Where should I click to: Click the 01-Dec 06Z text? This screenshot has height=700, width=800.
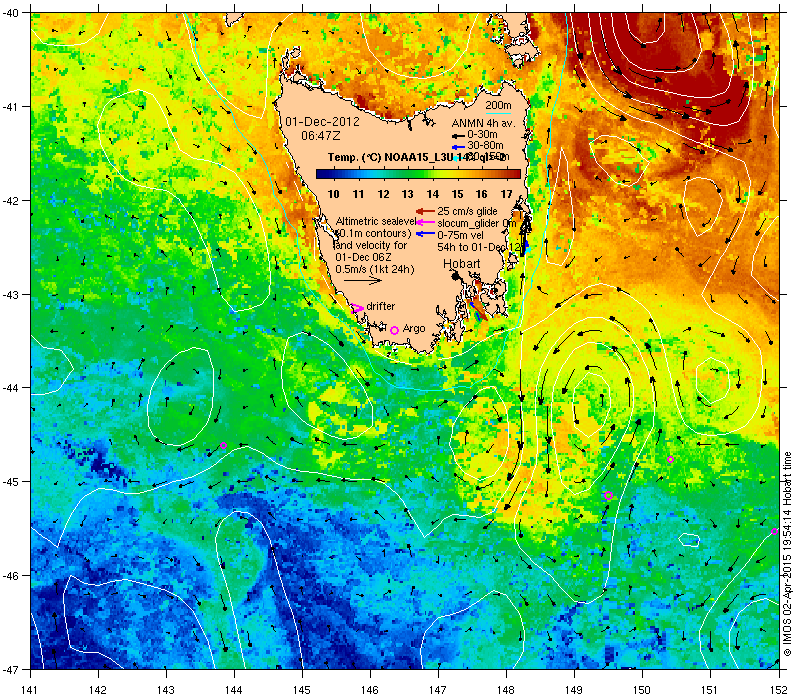pyautogui.click(x=365, y=257)
